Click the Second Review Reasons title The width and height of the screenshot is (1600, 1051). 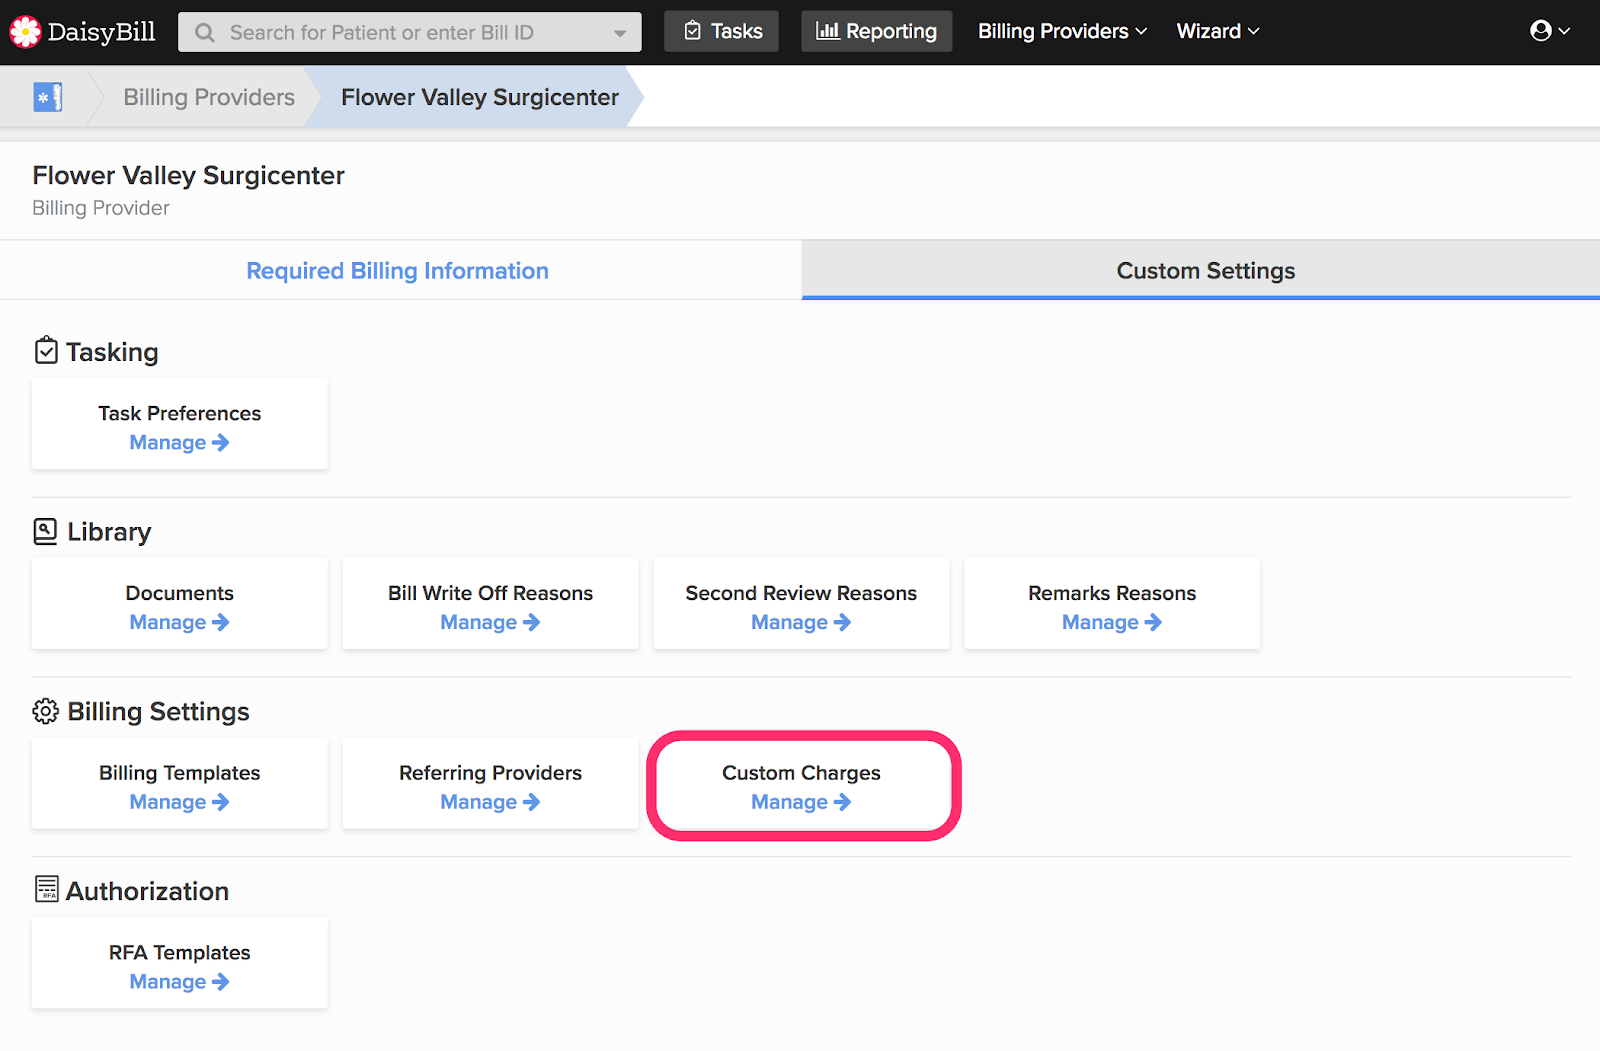(801, 593)
